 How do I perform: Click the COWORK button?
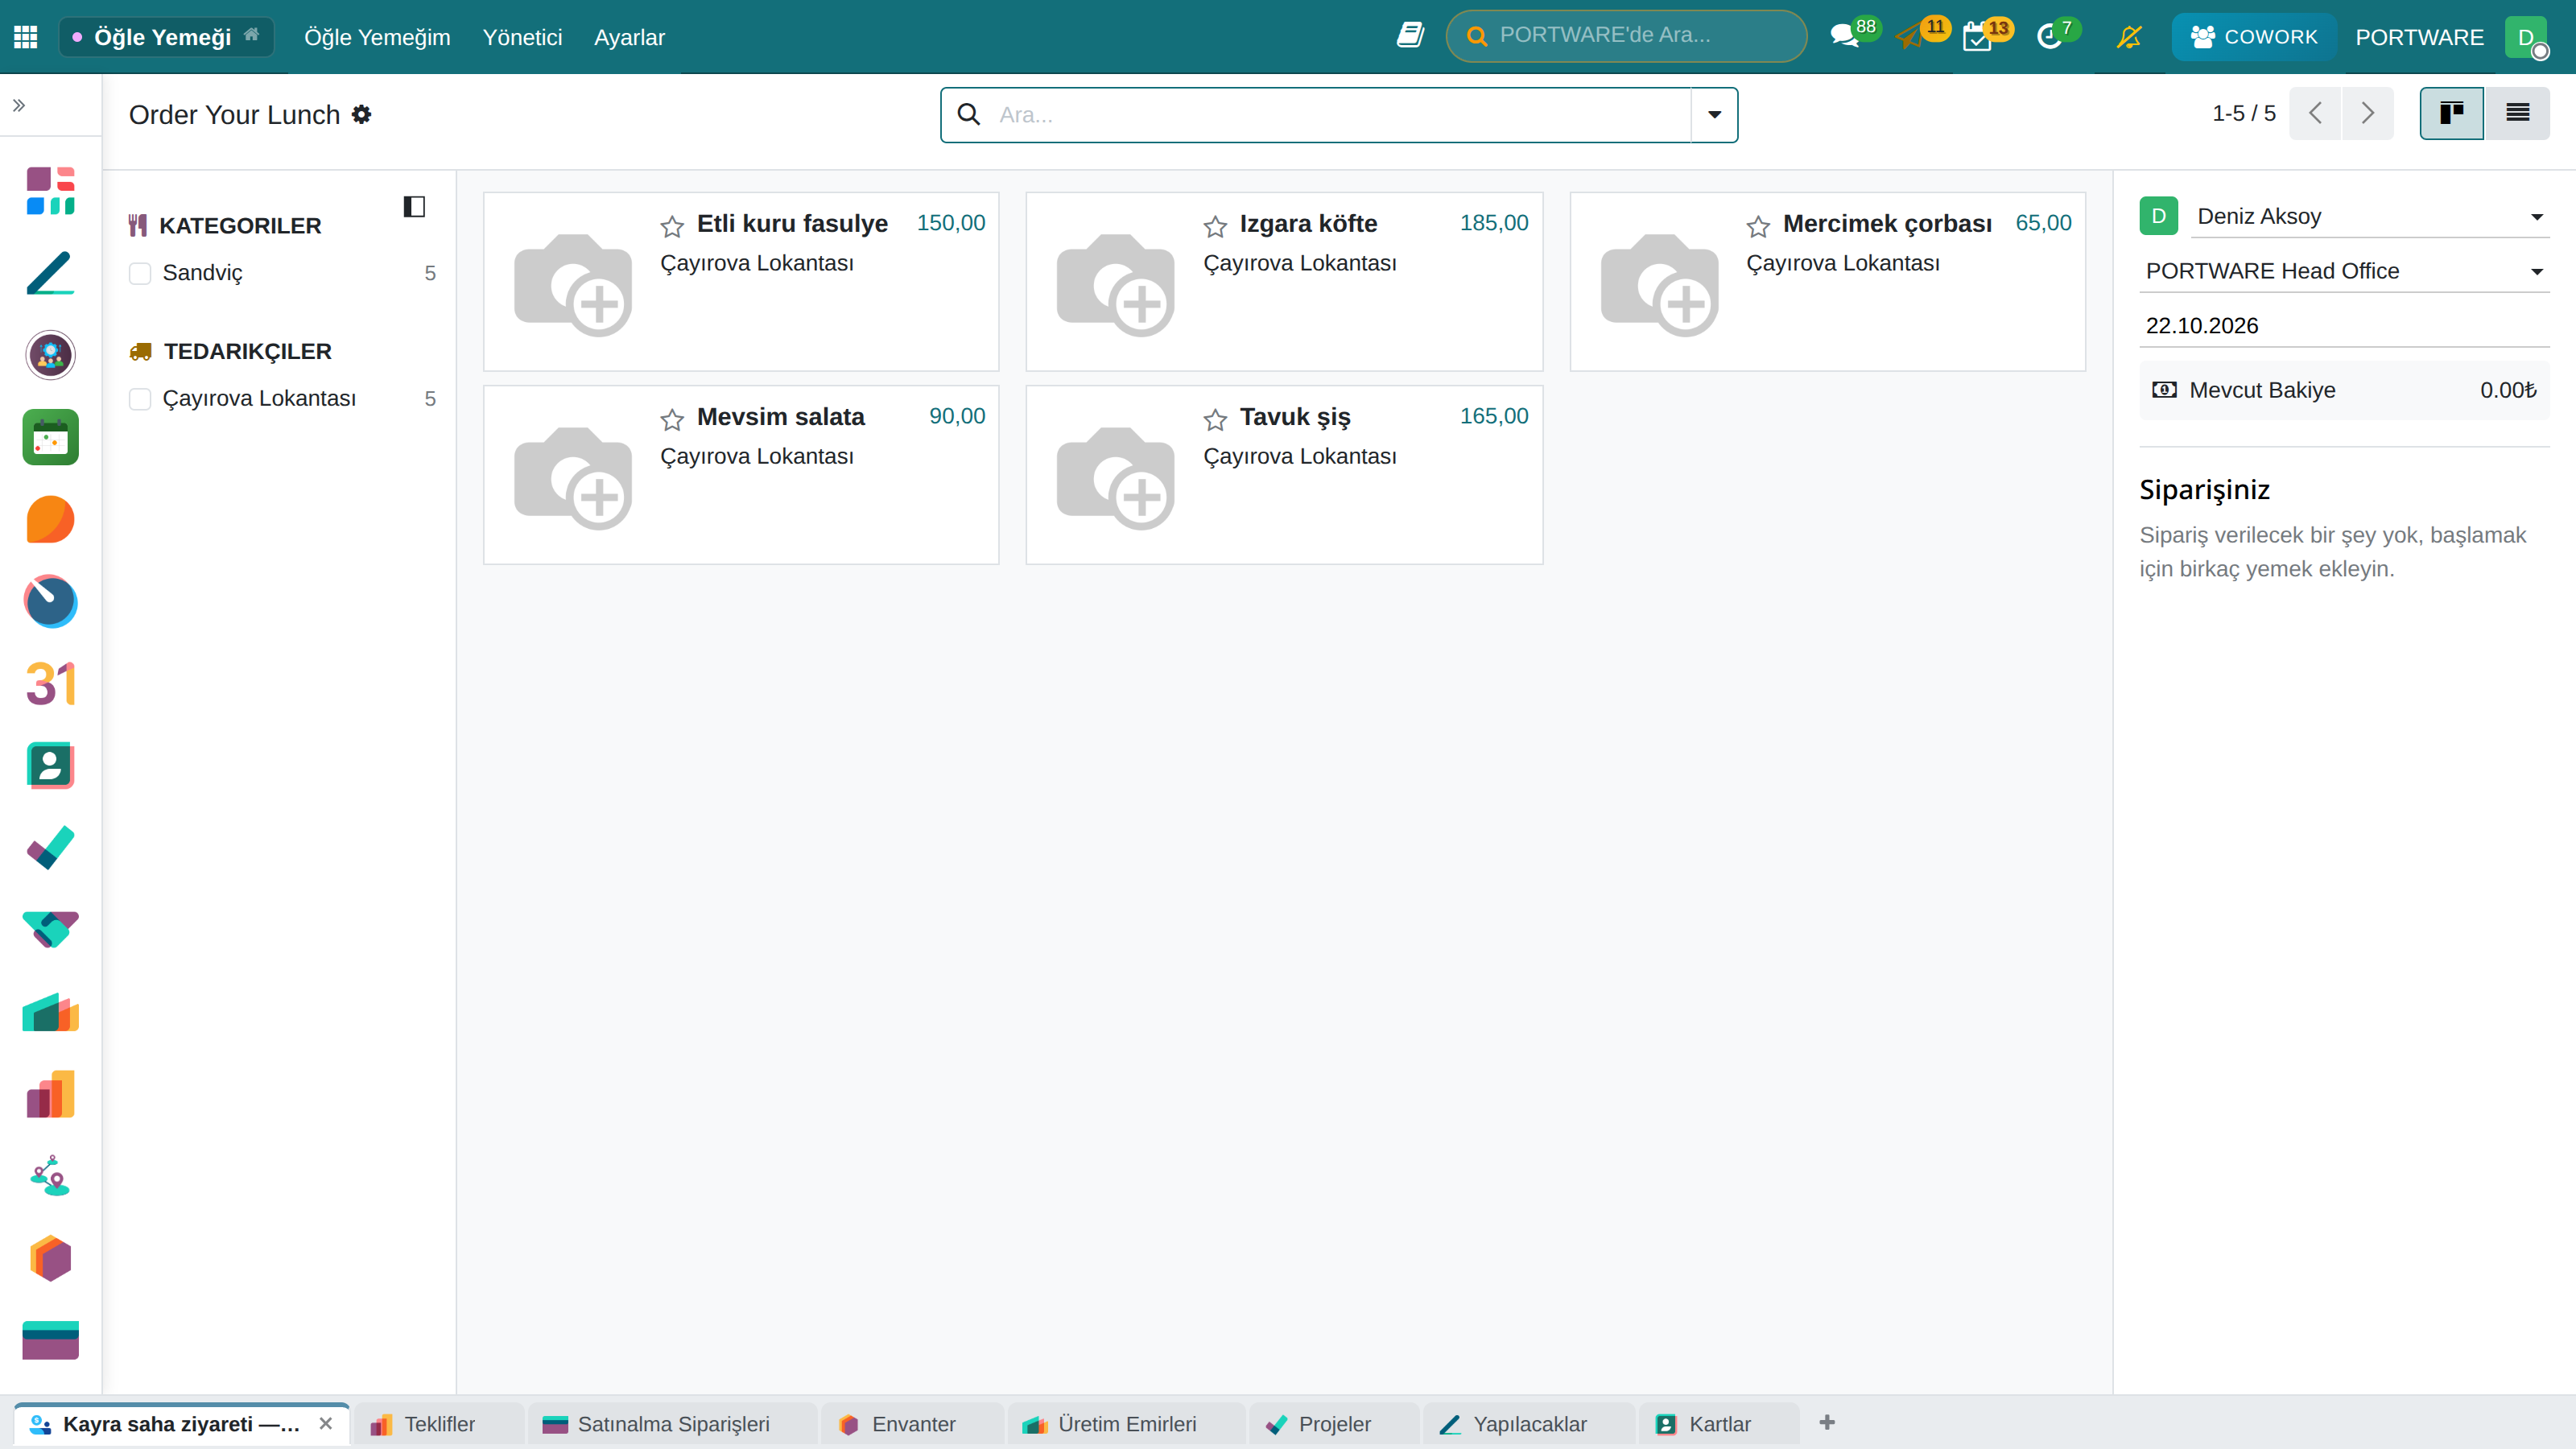pos(2254,37)
